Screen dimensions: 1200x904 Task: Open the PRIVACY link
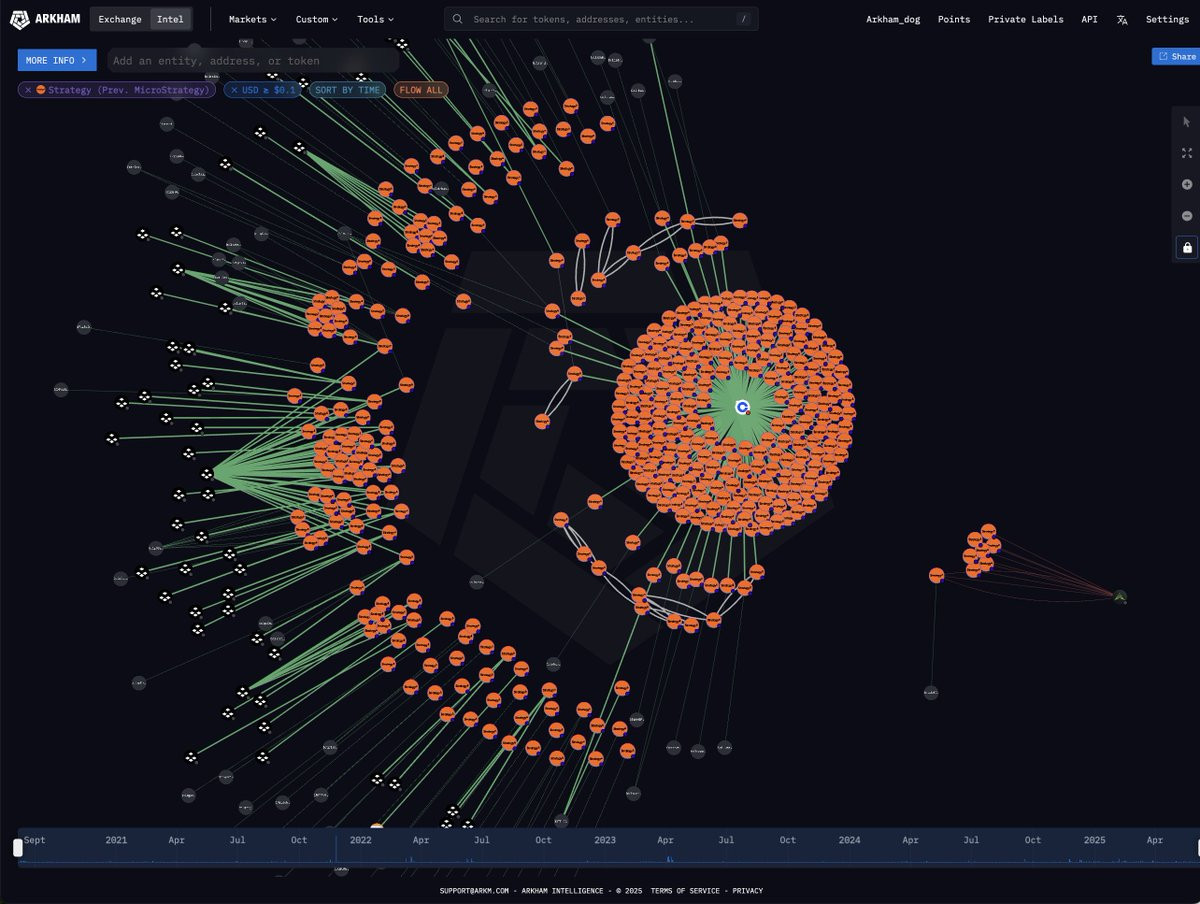[747, 891]
